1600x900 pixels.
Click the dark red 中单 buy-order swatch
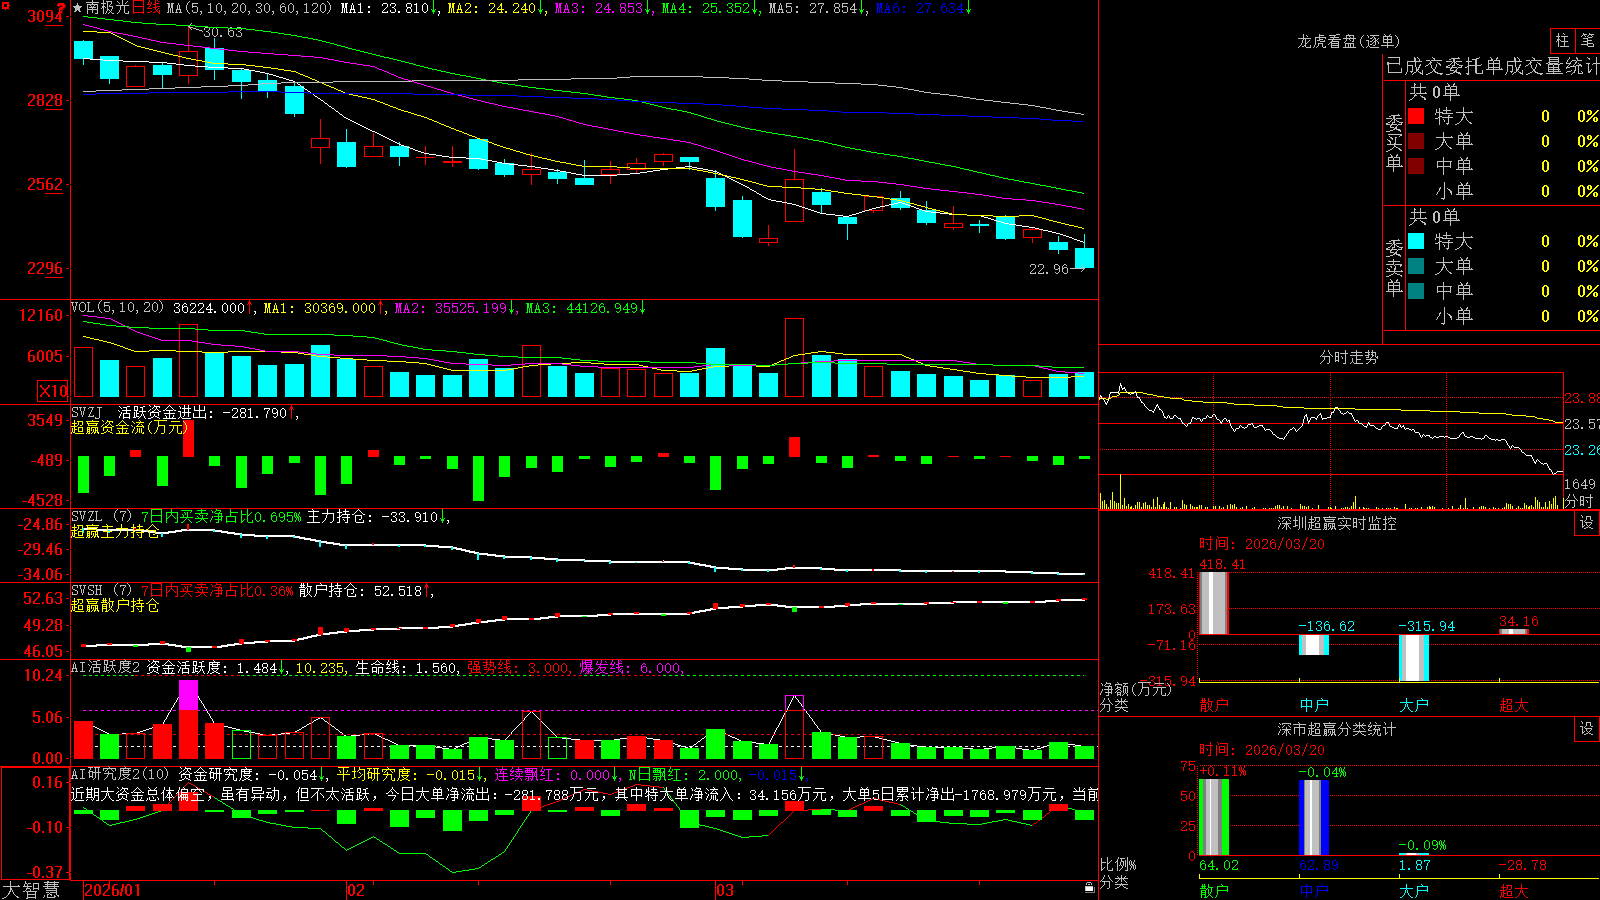pyautogui.click(x=1416, y=166)
